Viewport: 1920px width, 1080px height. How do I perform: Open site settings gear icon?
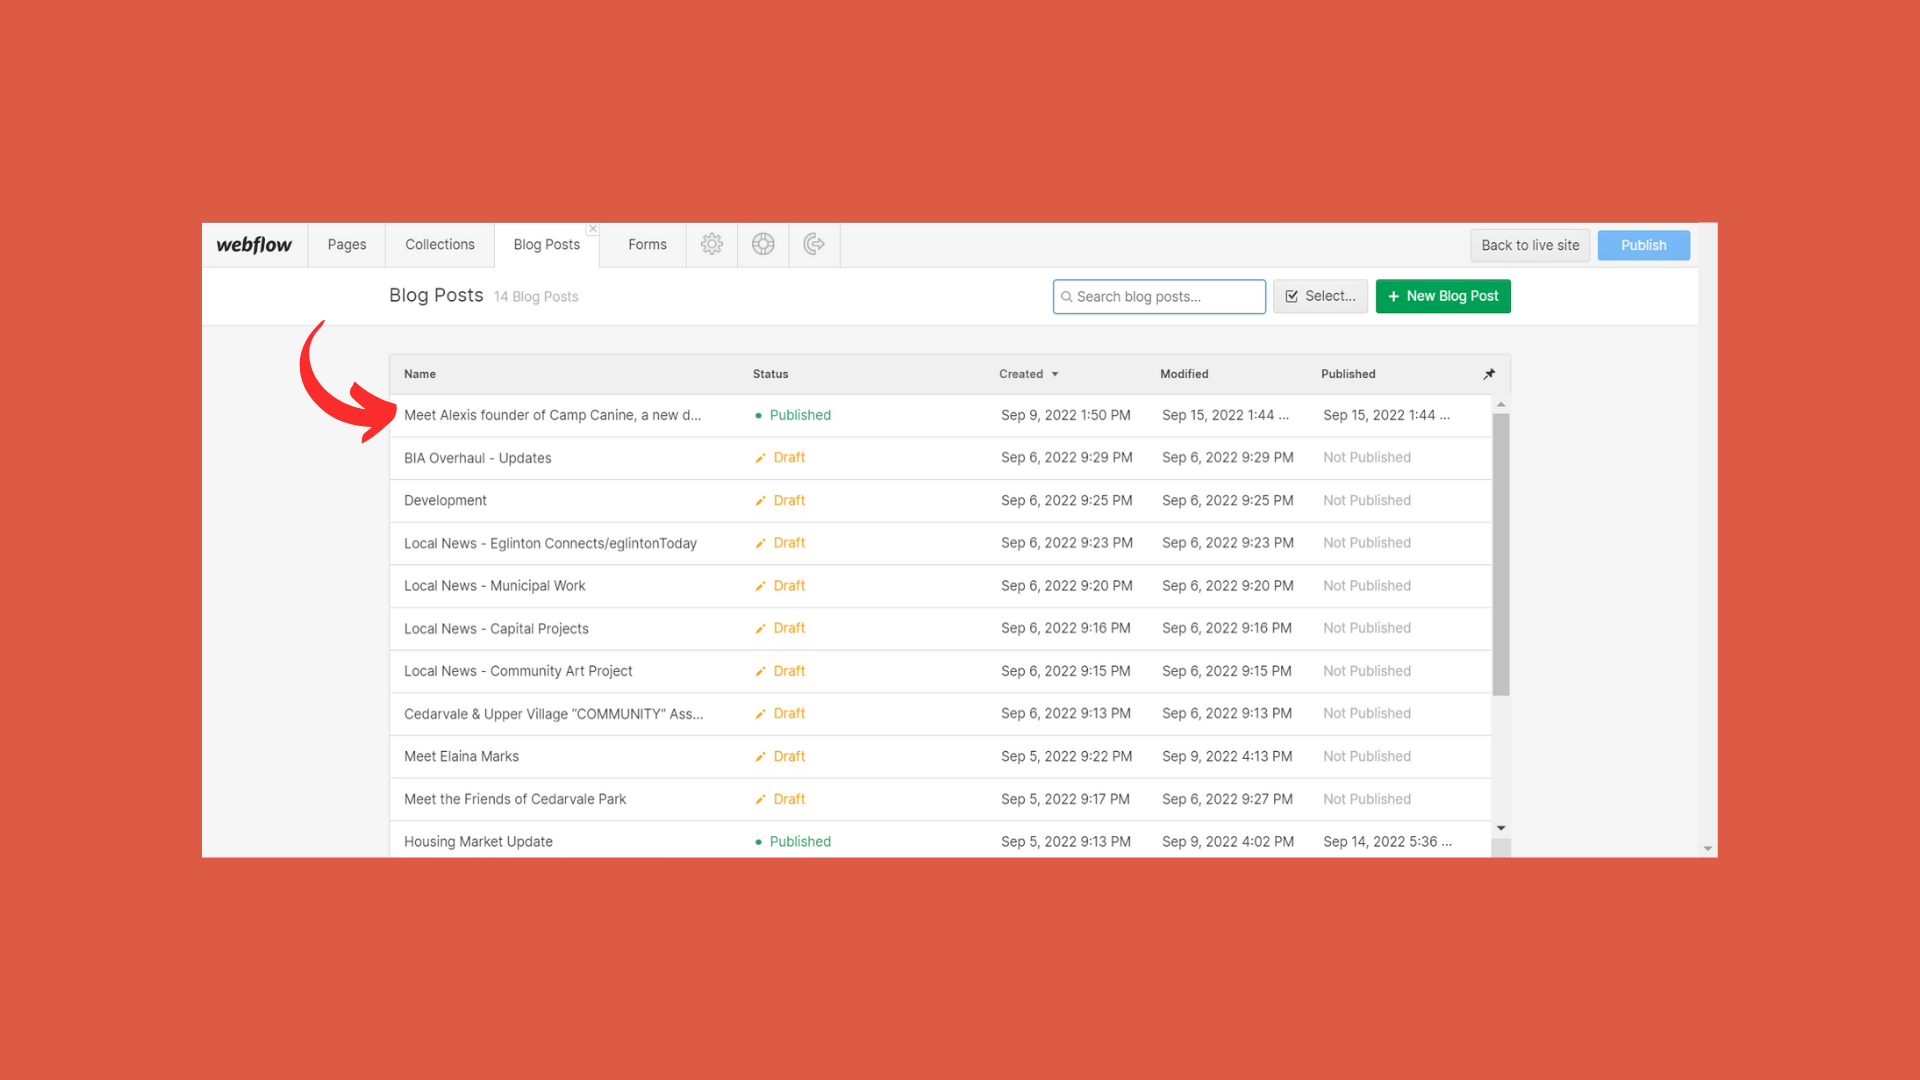(x=711, y=244)
